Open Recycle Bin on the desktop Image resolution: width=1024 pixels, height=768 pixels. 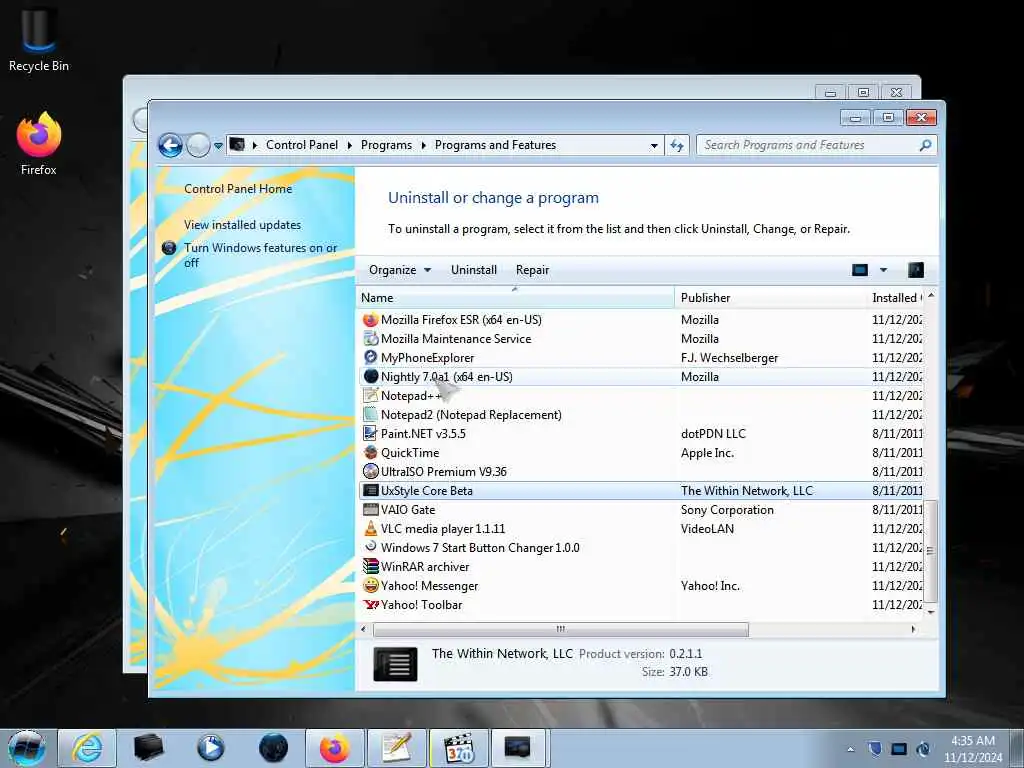(x=39, y=39)
